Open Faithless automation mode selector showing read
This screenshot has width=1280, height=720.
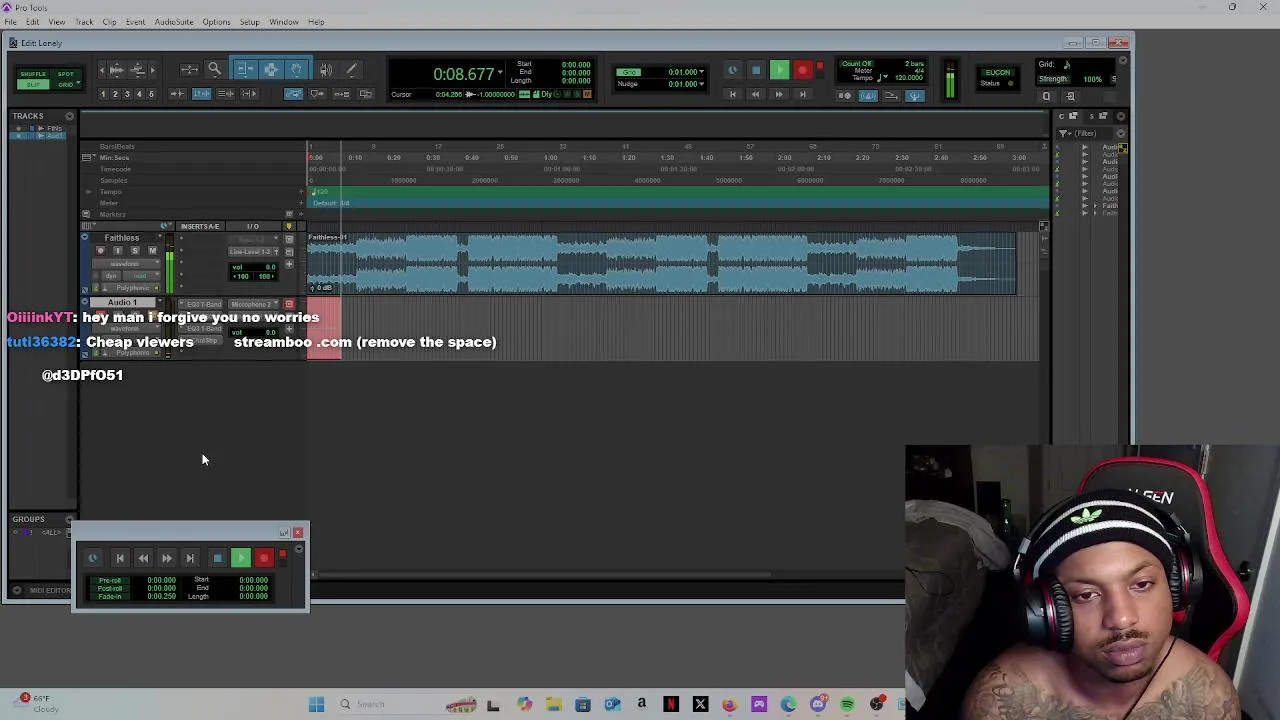[141, 276]
